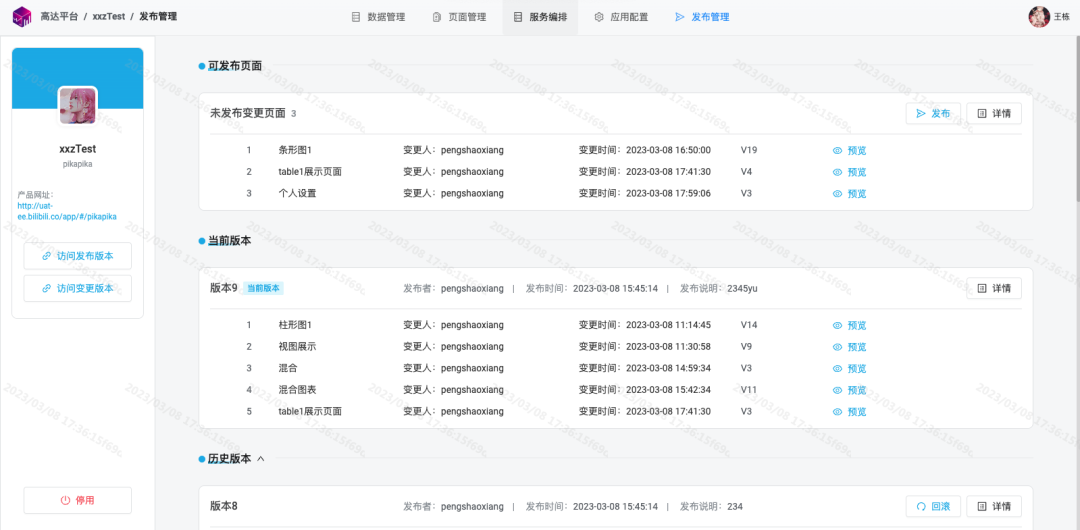Viewport: 1080px width, 530px height.
Task: Click the user name 王栋
Action: coord(1062,17)
